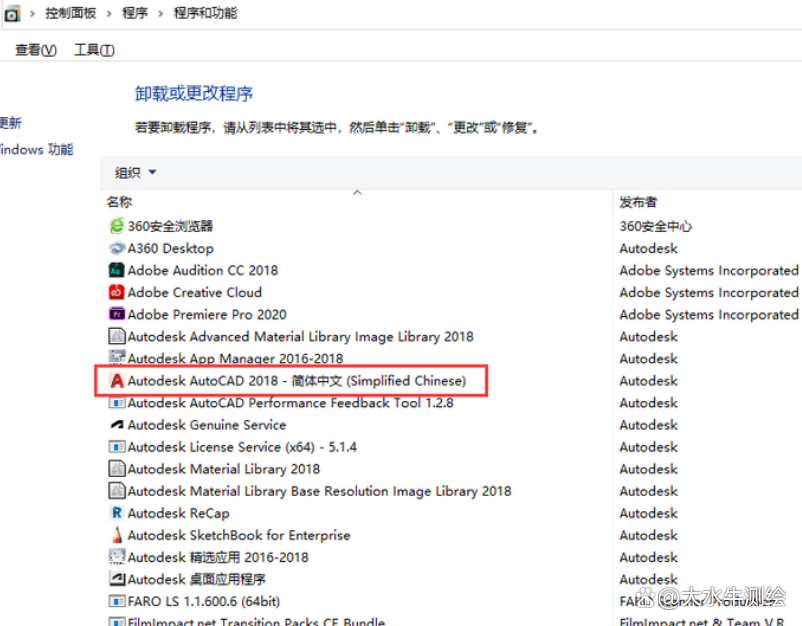Click the Autodesk 桌面应用程序 icon
Image resolution: width=802 pixels, height=626 pixels.
click(x=117, y=578)
